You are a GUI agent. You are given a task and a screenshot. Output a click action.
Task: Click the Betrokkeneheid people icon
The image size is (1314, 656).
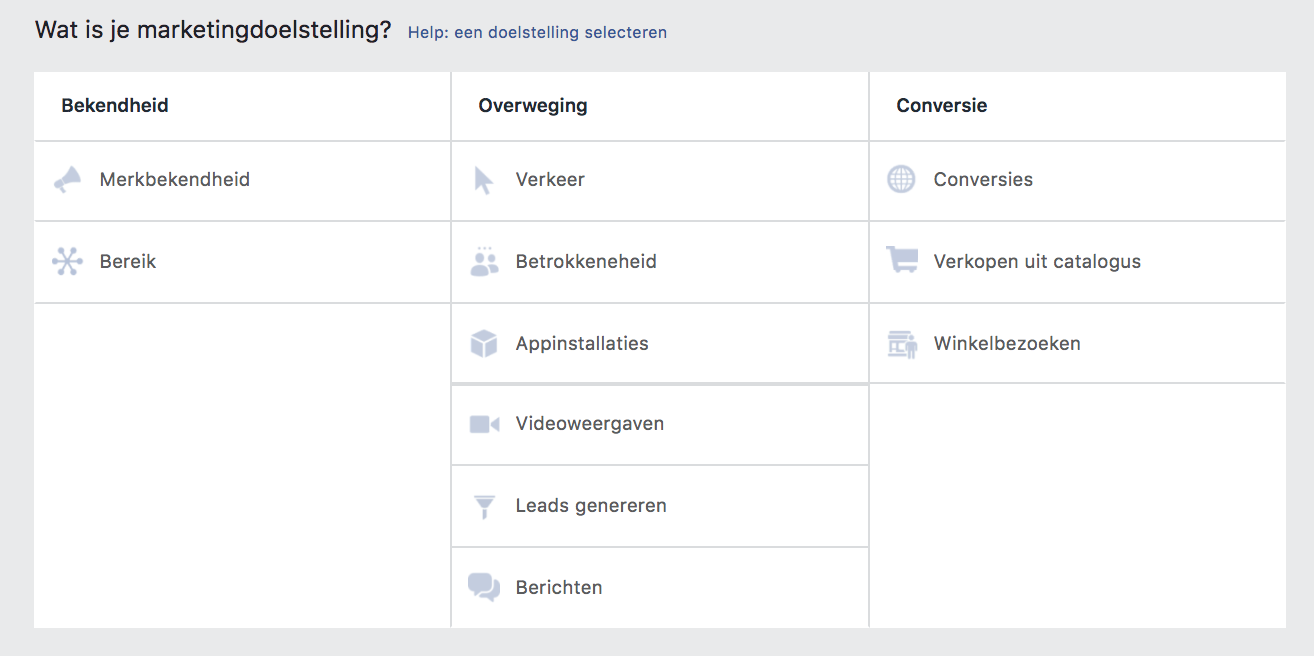coord(484,261)
